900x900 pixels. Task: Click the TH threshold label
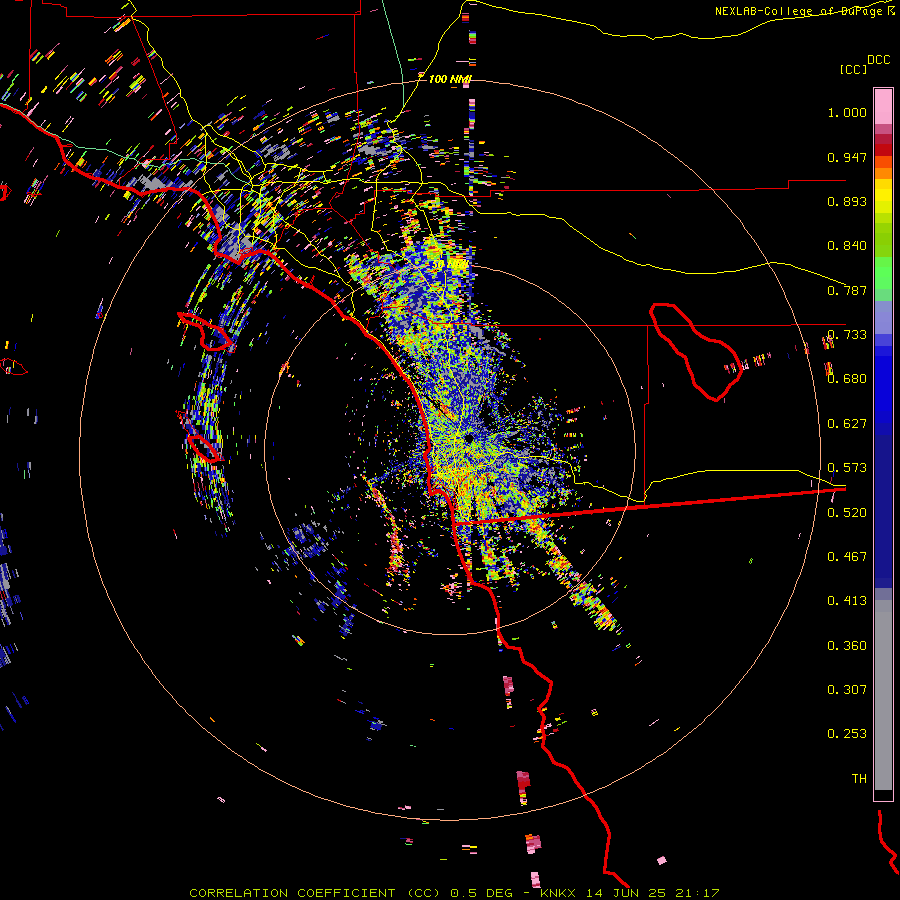click(x=859, y=779)
